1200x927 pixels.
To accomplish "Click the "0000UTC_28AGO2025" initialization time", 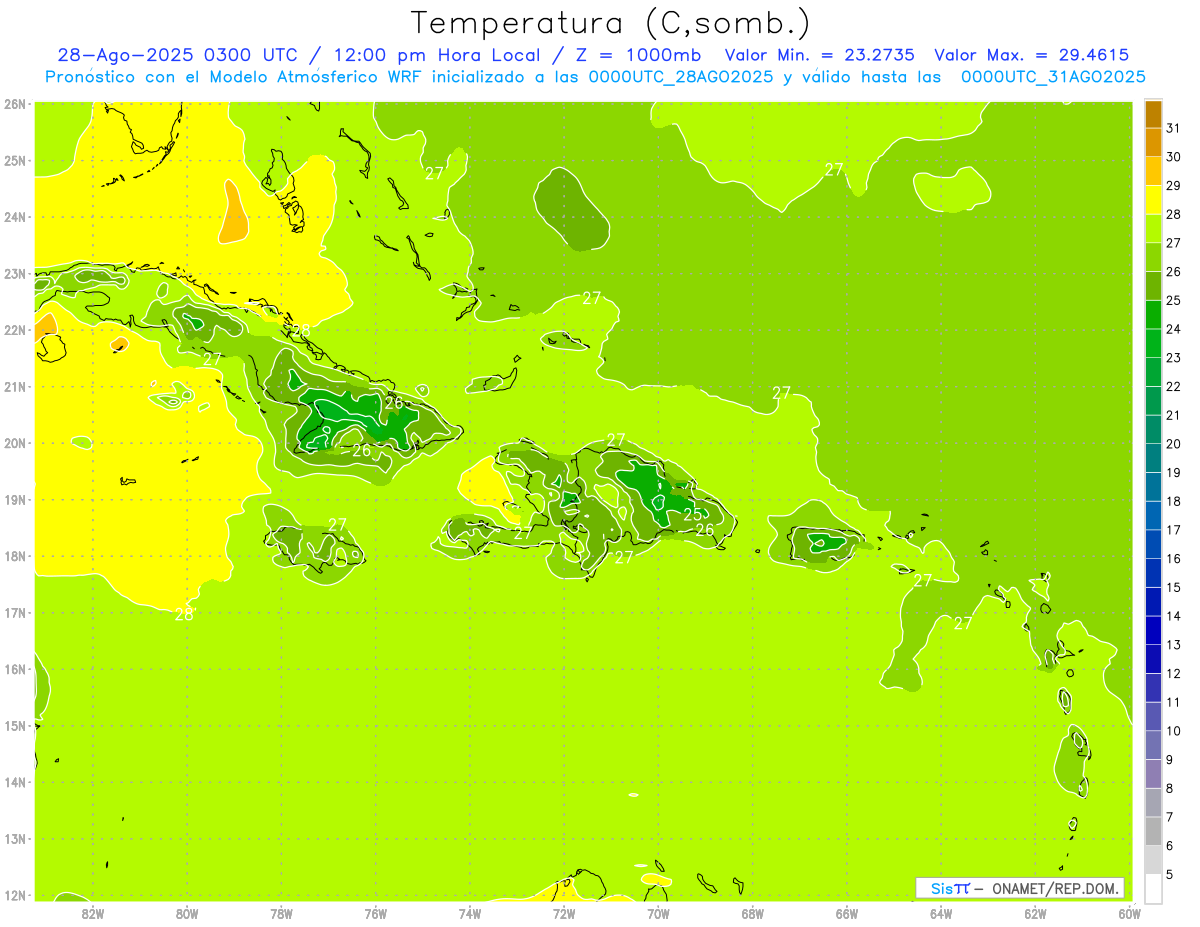I will (x=680, y=77).
